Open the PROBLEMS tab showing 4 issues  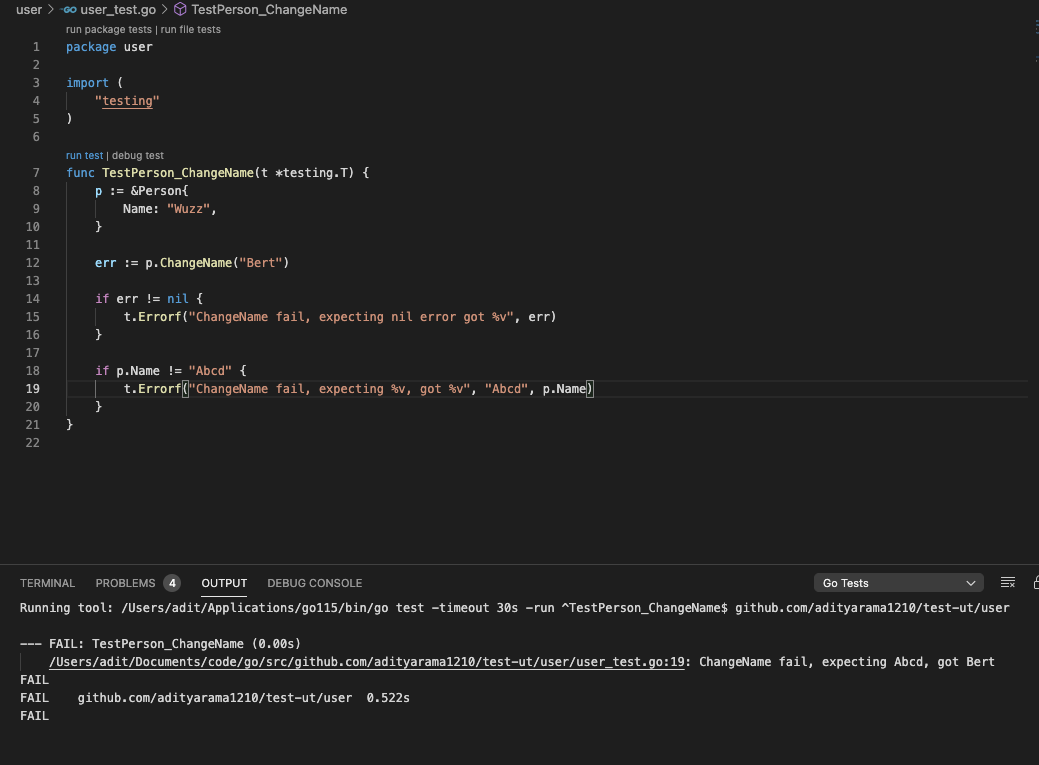[x=125, y=583]
